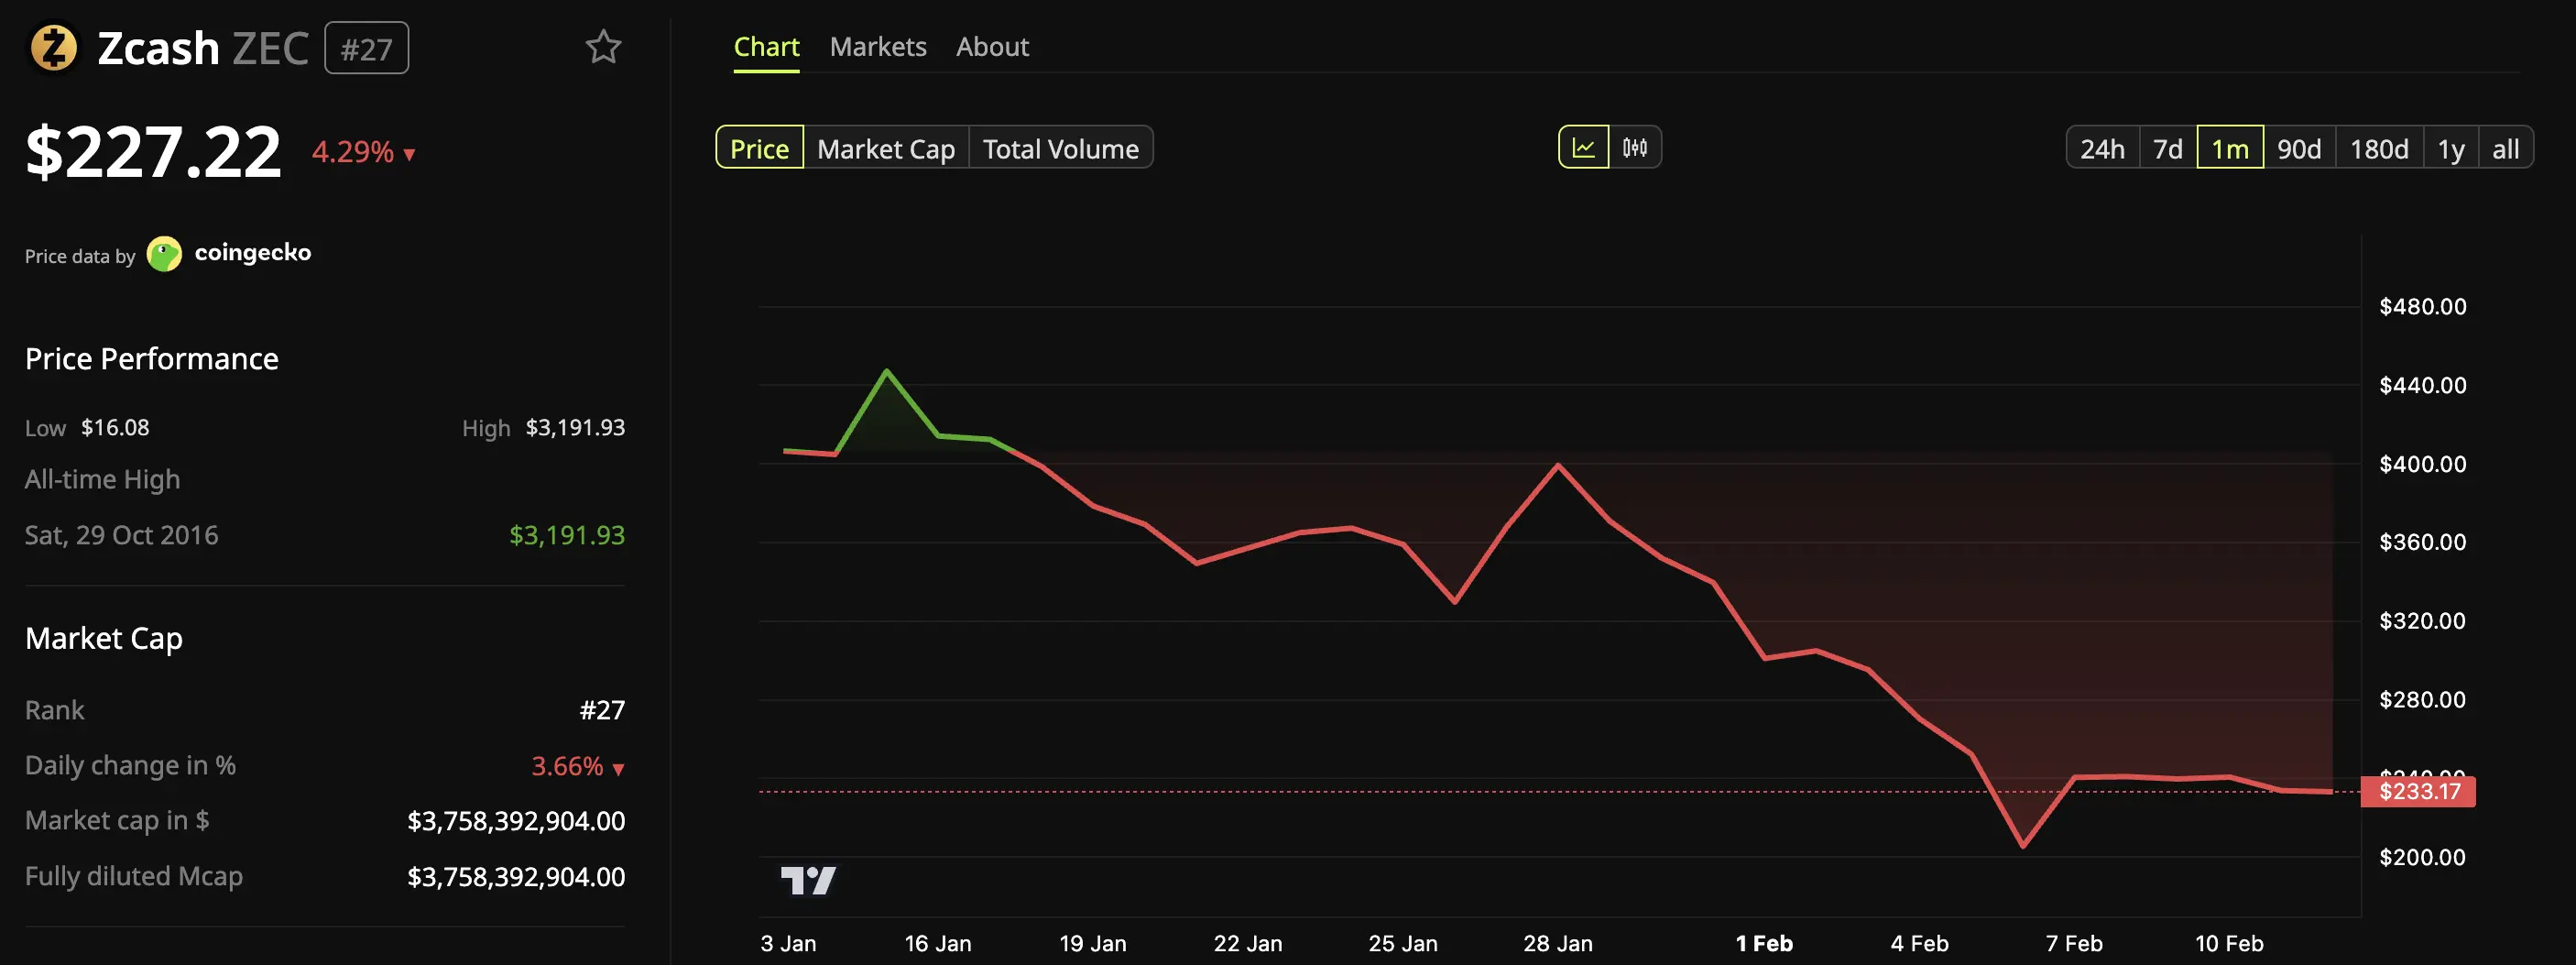
Task: Click the 28 Jan peak on the chart
Action: 1559,465
